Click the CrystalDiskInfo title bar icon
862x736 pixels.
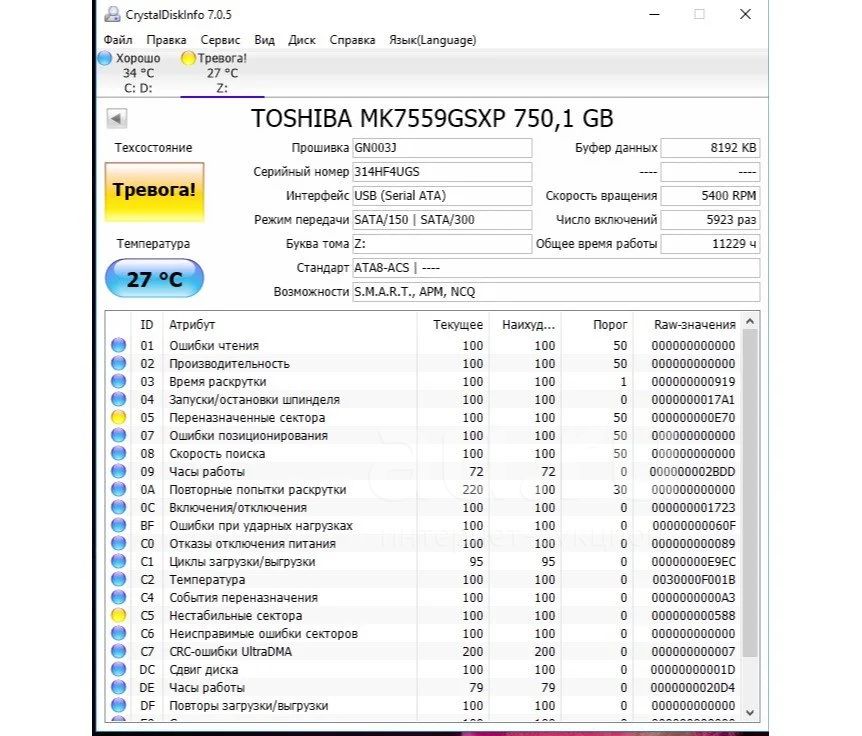[x=112, y=14]
